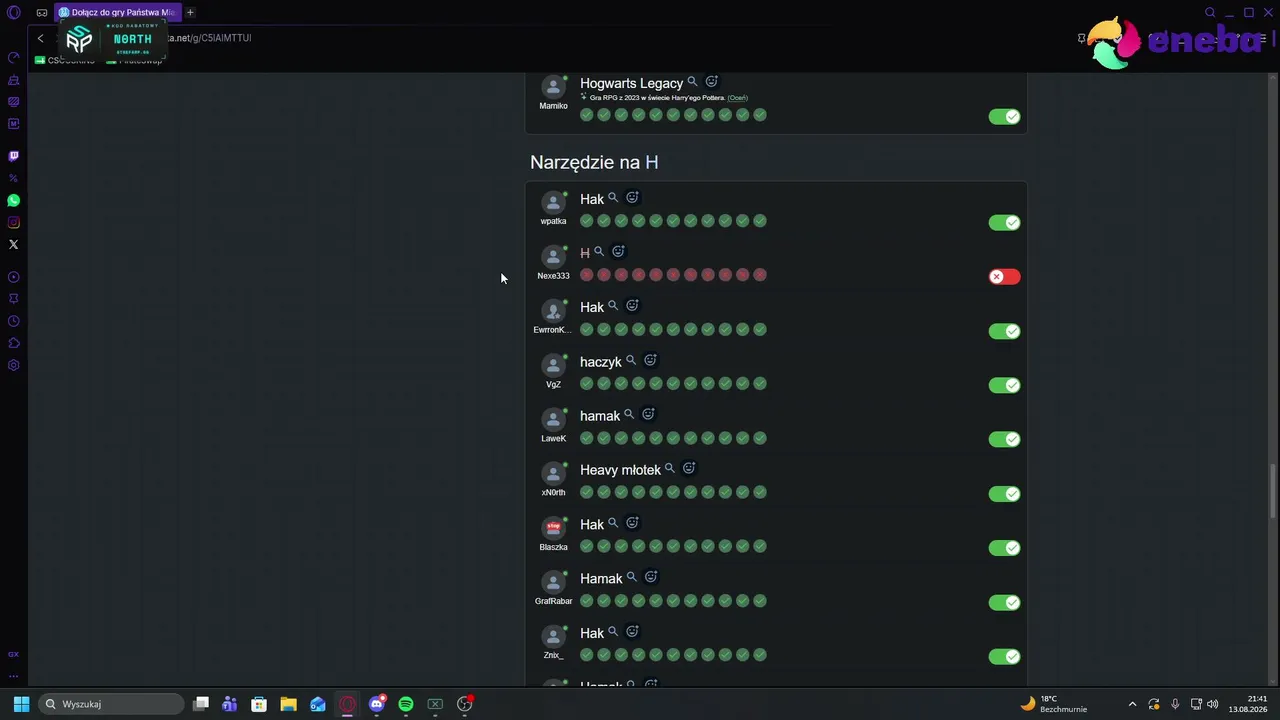Open reaction emoji for wpatka's Hak
The image size is (1280, 720).
click(632, 197)
